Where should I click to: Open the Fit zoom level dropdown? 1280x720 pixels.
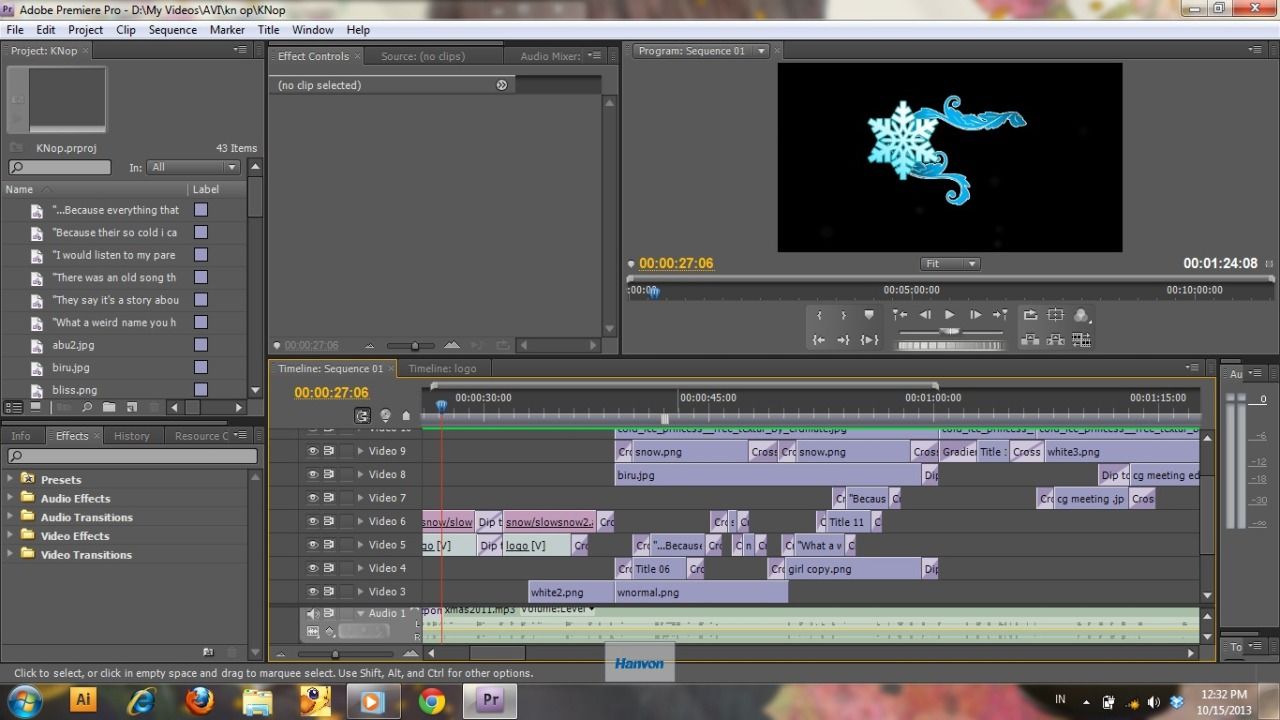950,264
